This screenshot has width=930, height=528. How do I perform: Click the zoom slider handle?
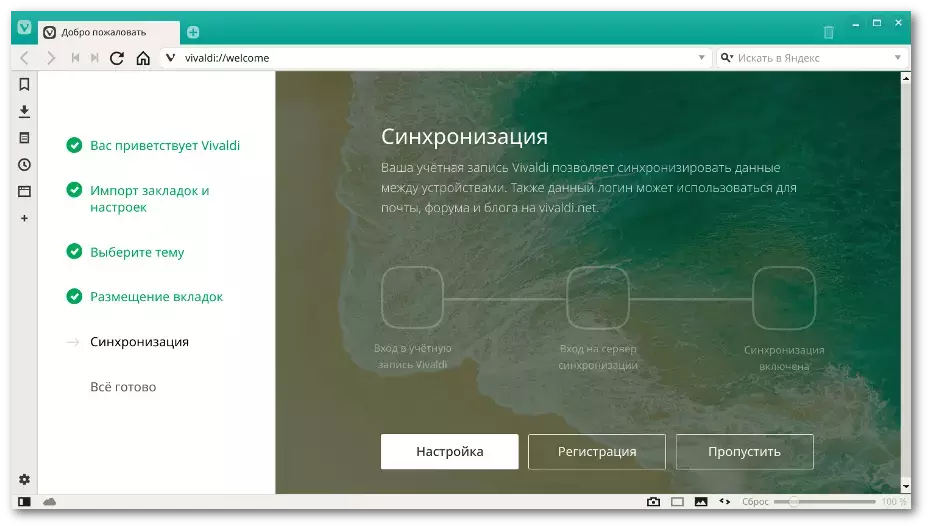pyautogui.click(x=794, y=502)
